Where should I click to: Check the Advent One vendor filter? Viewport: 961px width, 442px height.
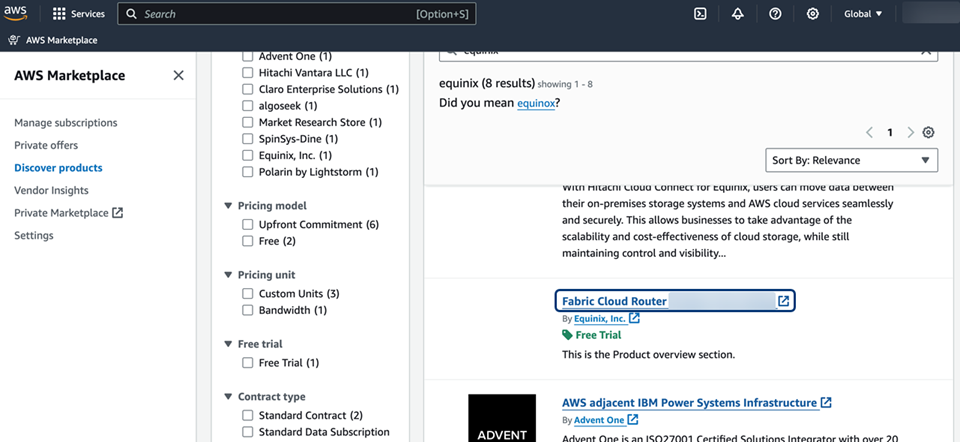pos(248,56)
